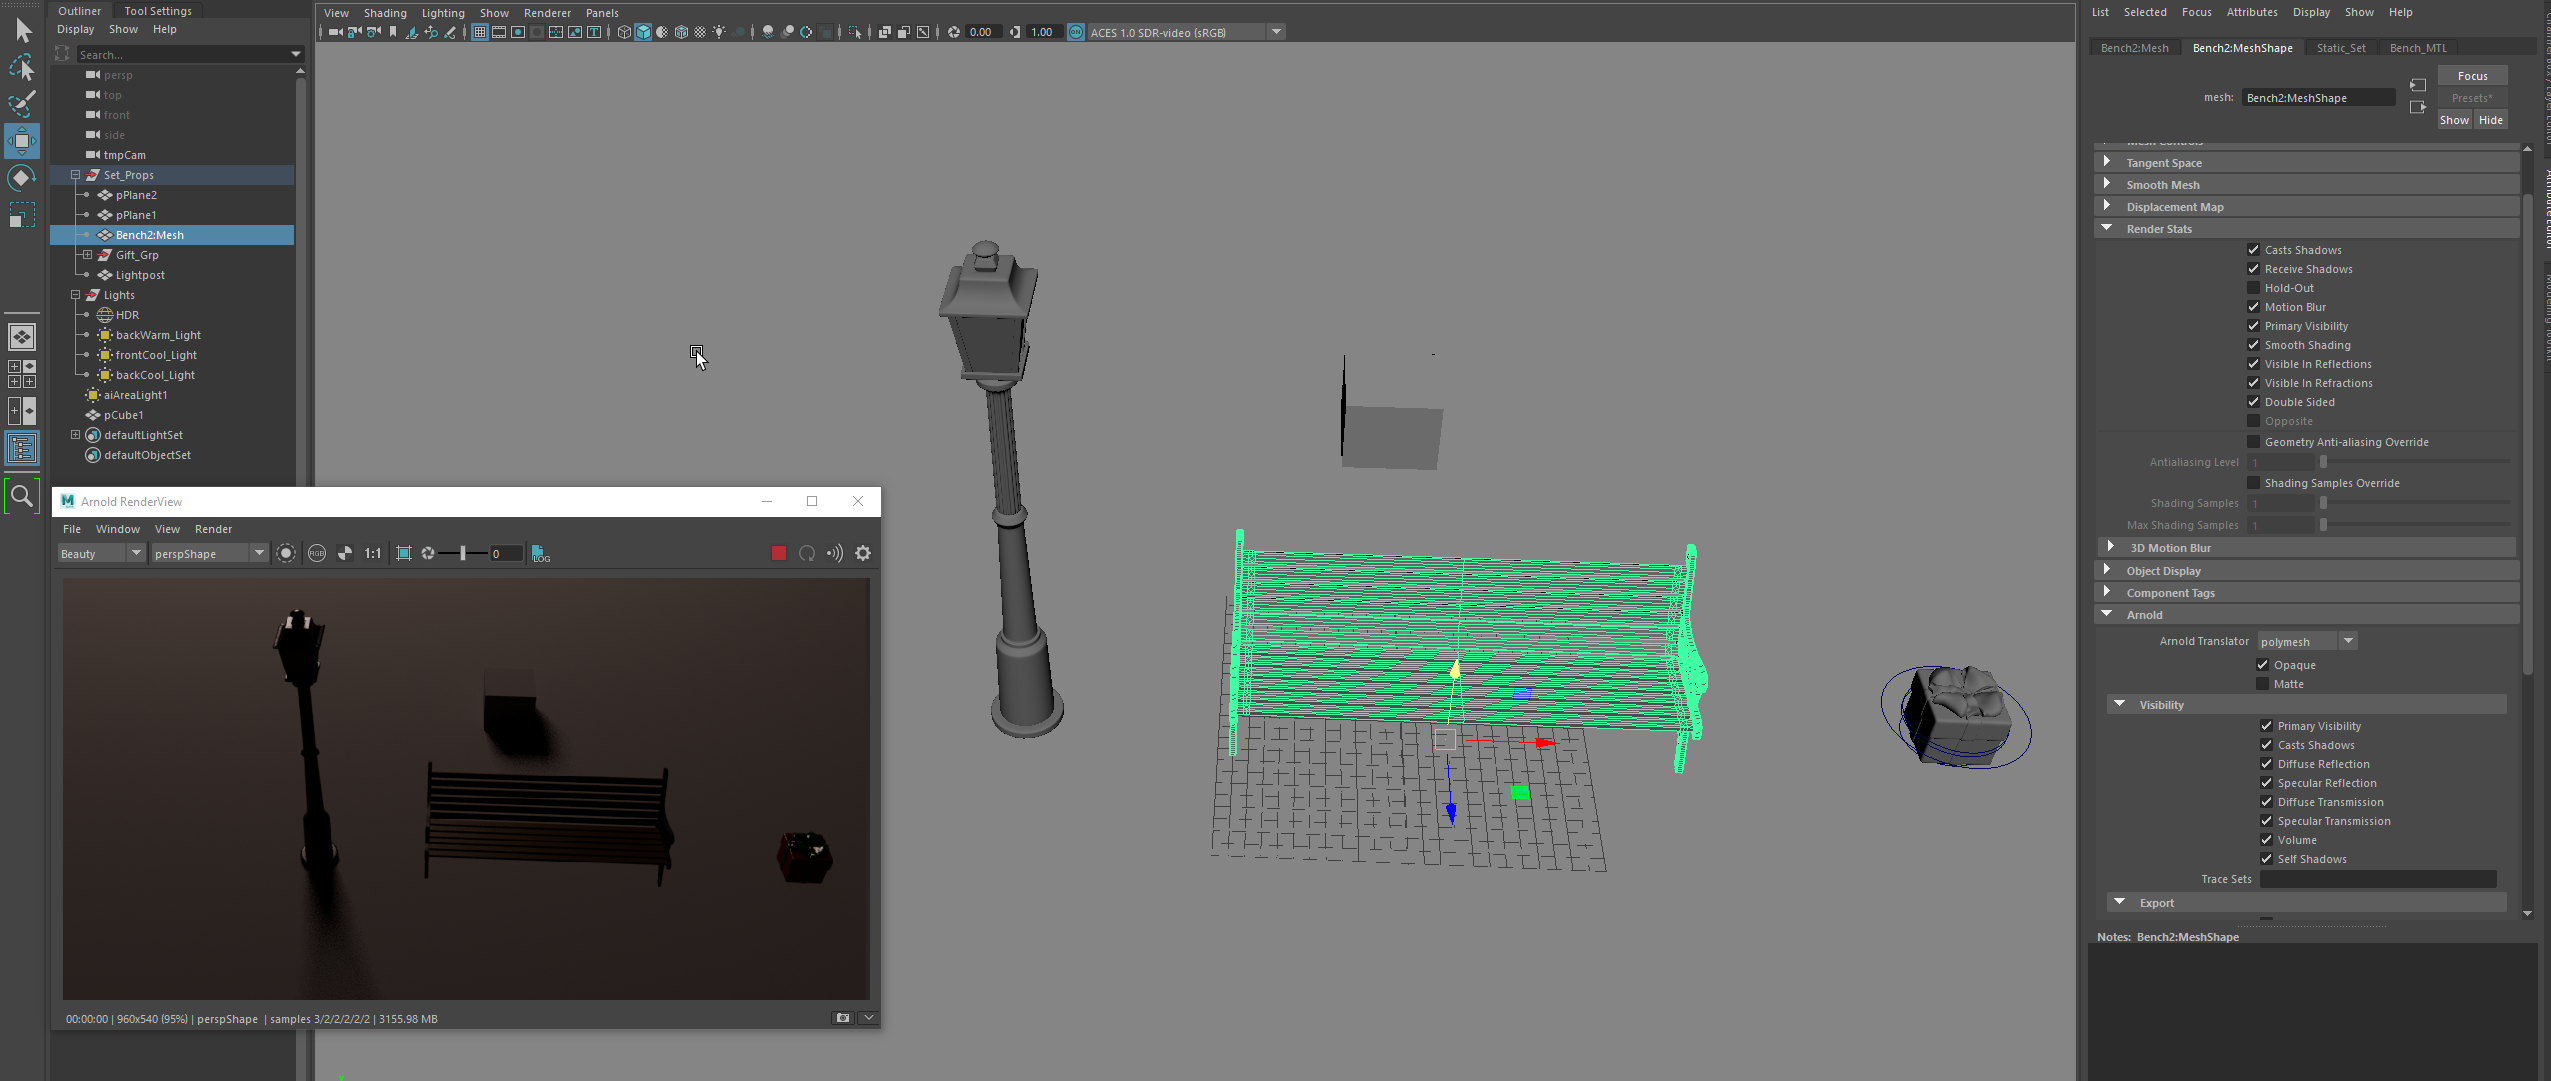
Task: Select the arrow Select tool in the left toolbox
Action: [22, 31]
